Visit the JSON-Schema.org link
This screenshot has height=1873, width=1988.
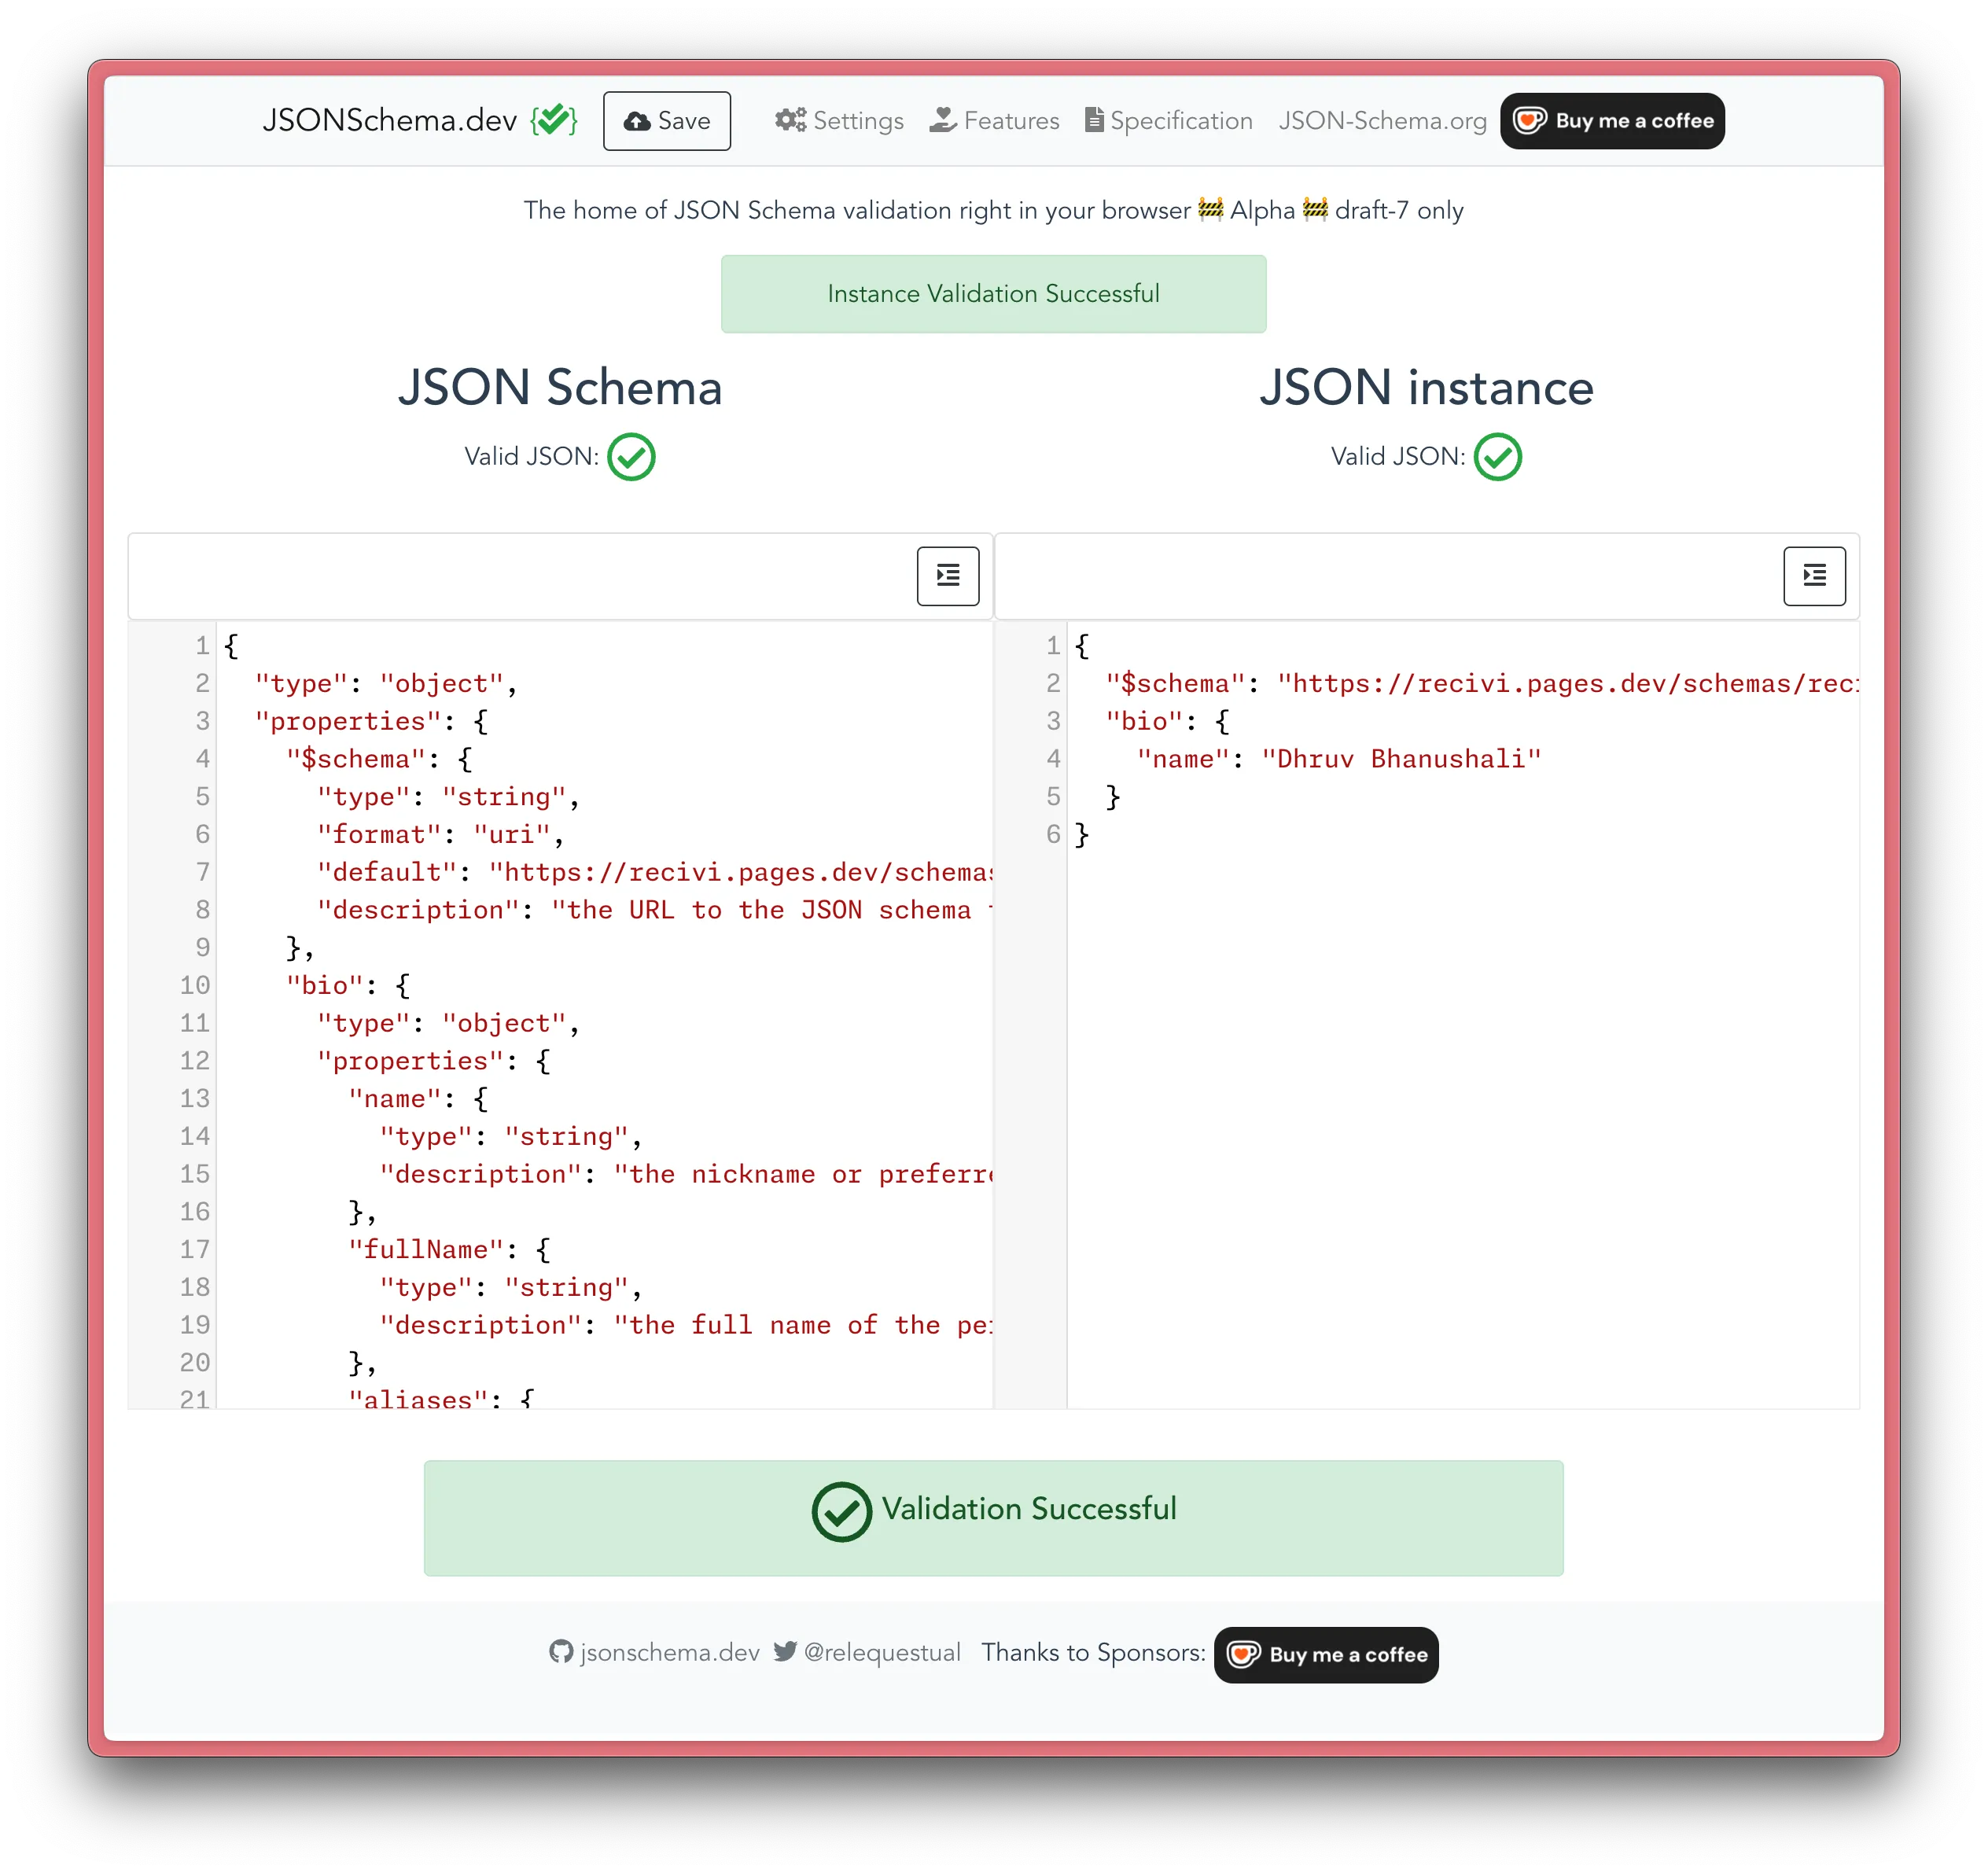(x=1382, y=121)
